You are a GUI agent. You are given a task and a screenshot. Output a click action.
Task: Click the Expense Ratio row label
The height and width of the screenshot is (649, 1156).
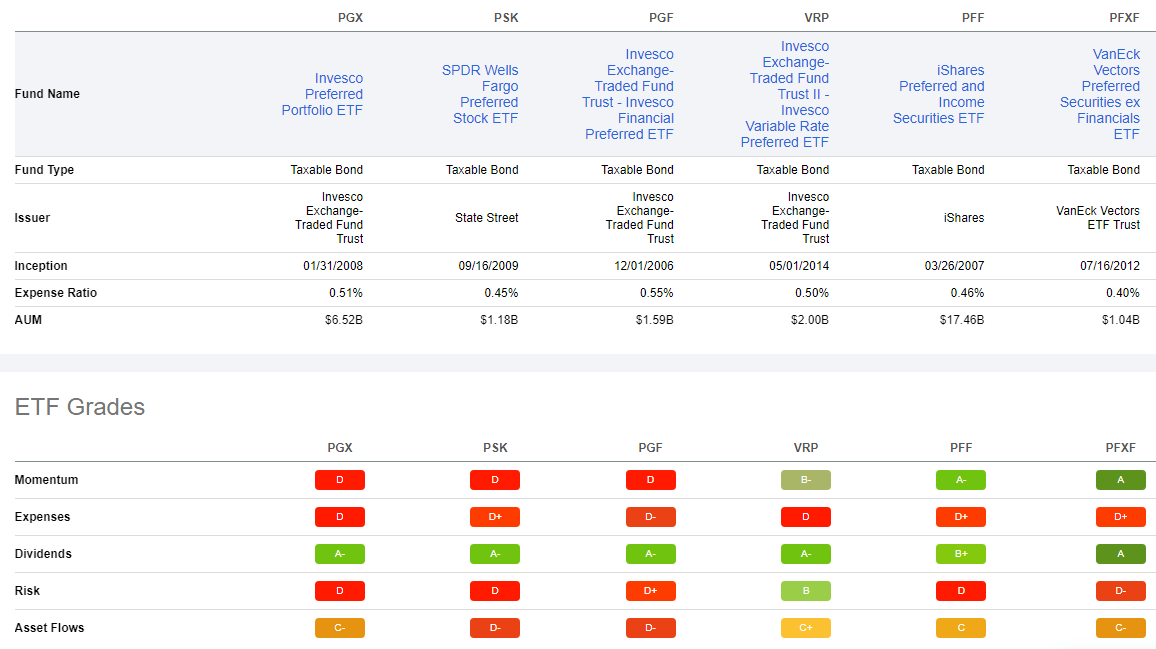click(x=56, y=294)
